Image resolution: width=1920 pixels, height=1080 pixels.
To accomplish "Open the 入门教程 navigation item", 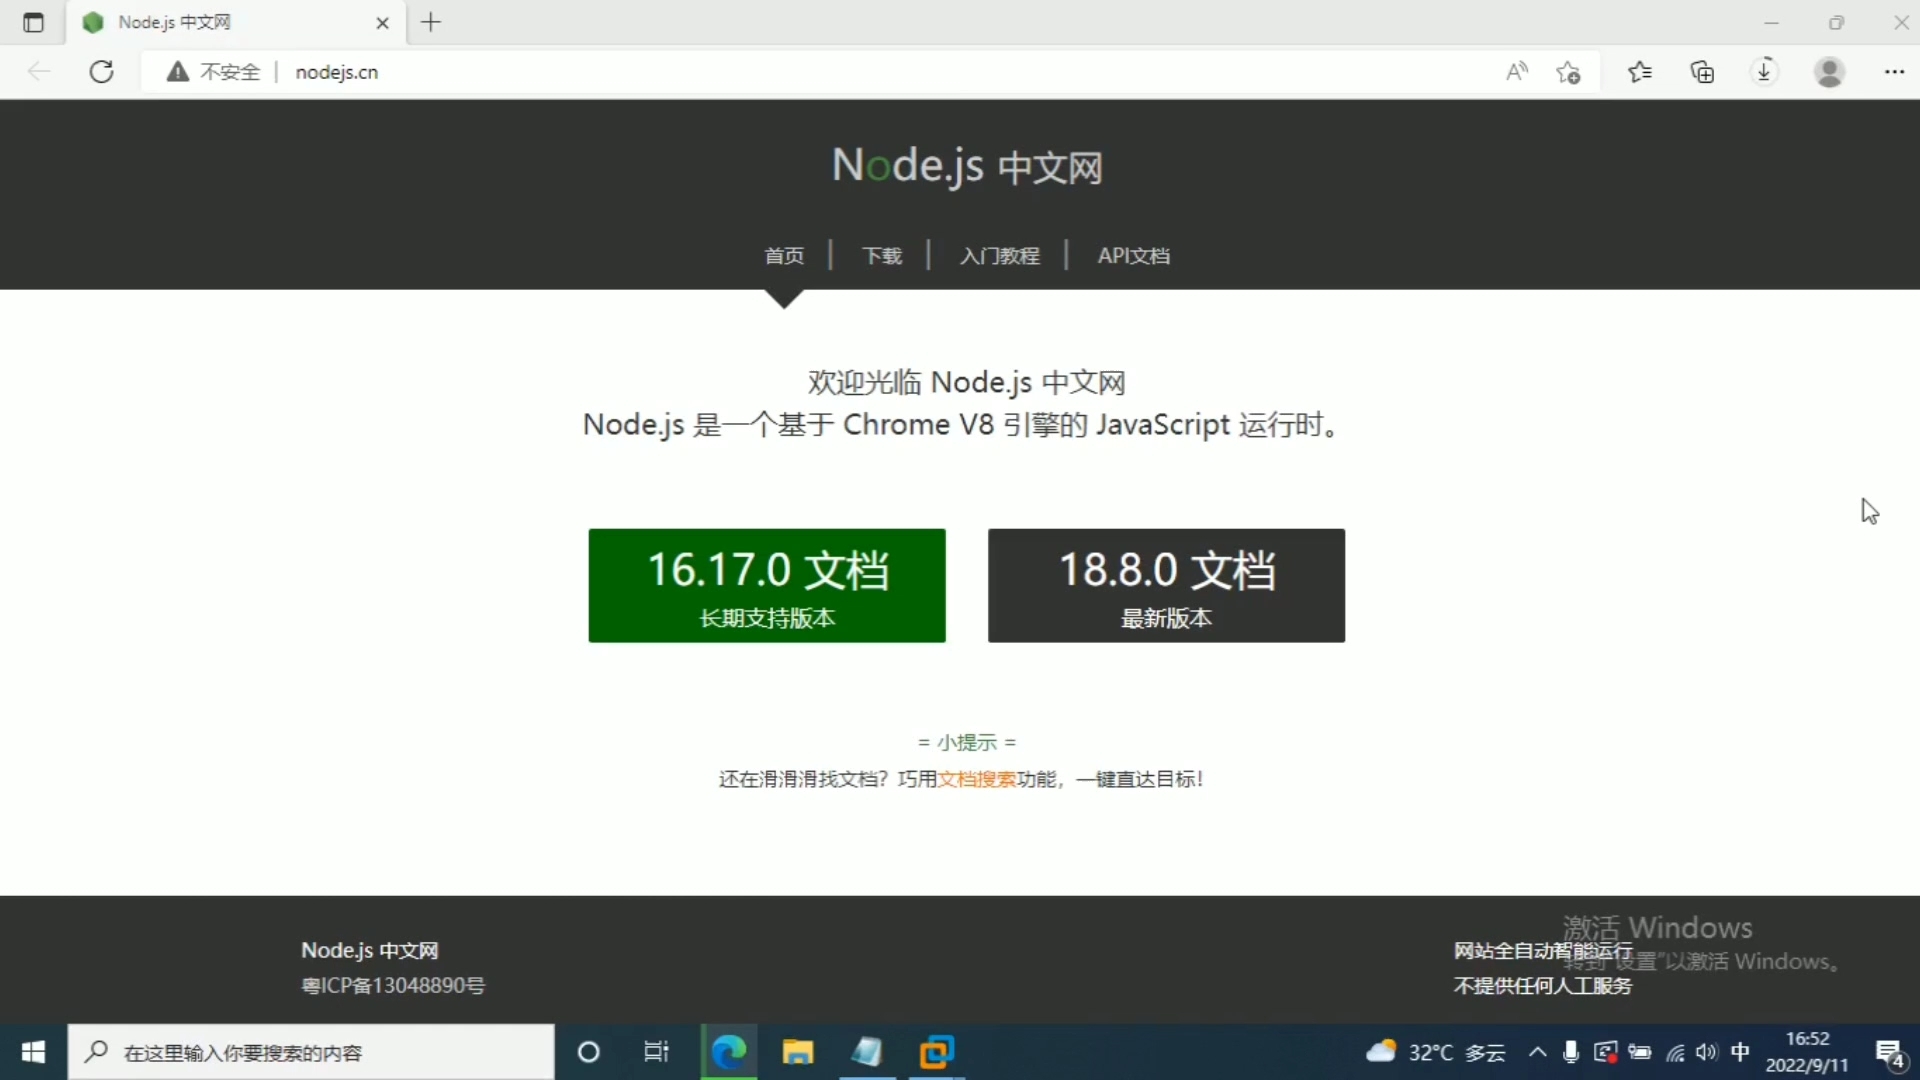I will point(1000,256).
